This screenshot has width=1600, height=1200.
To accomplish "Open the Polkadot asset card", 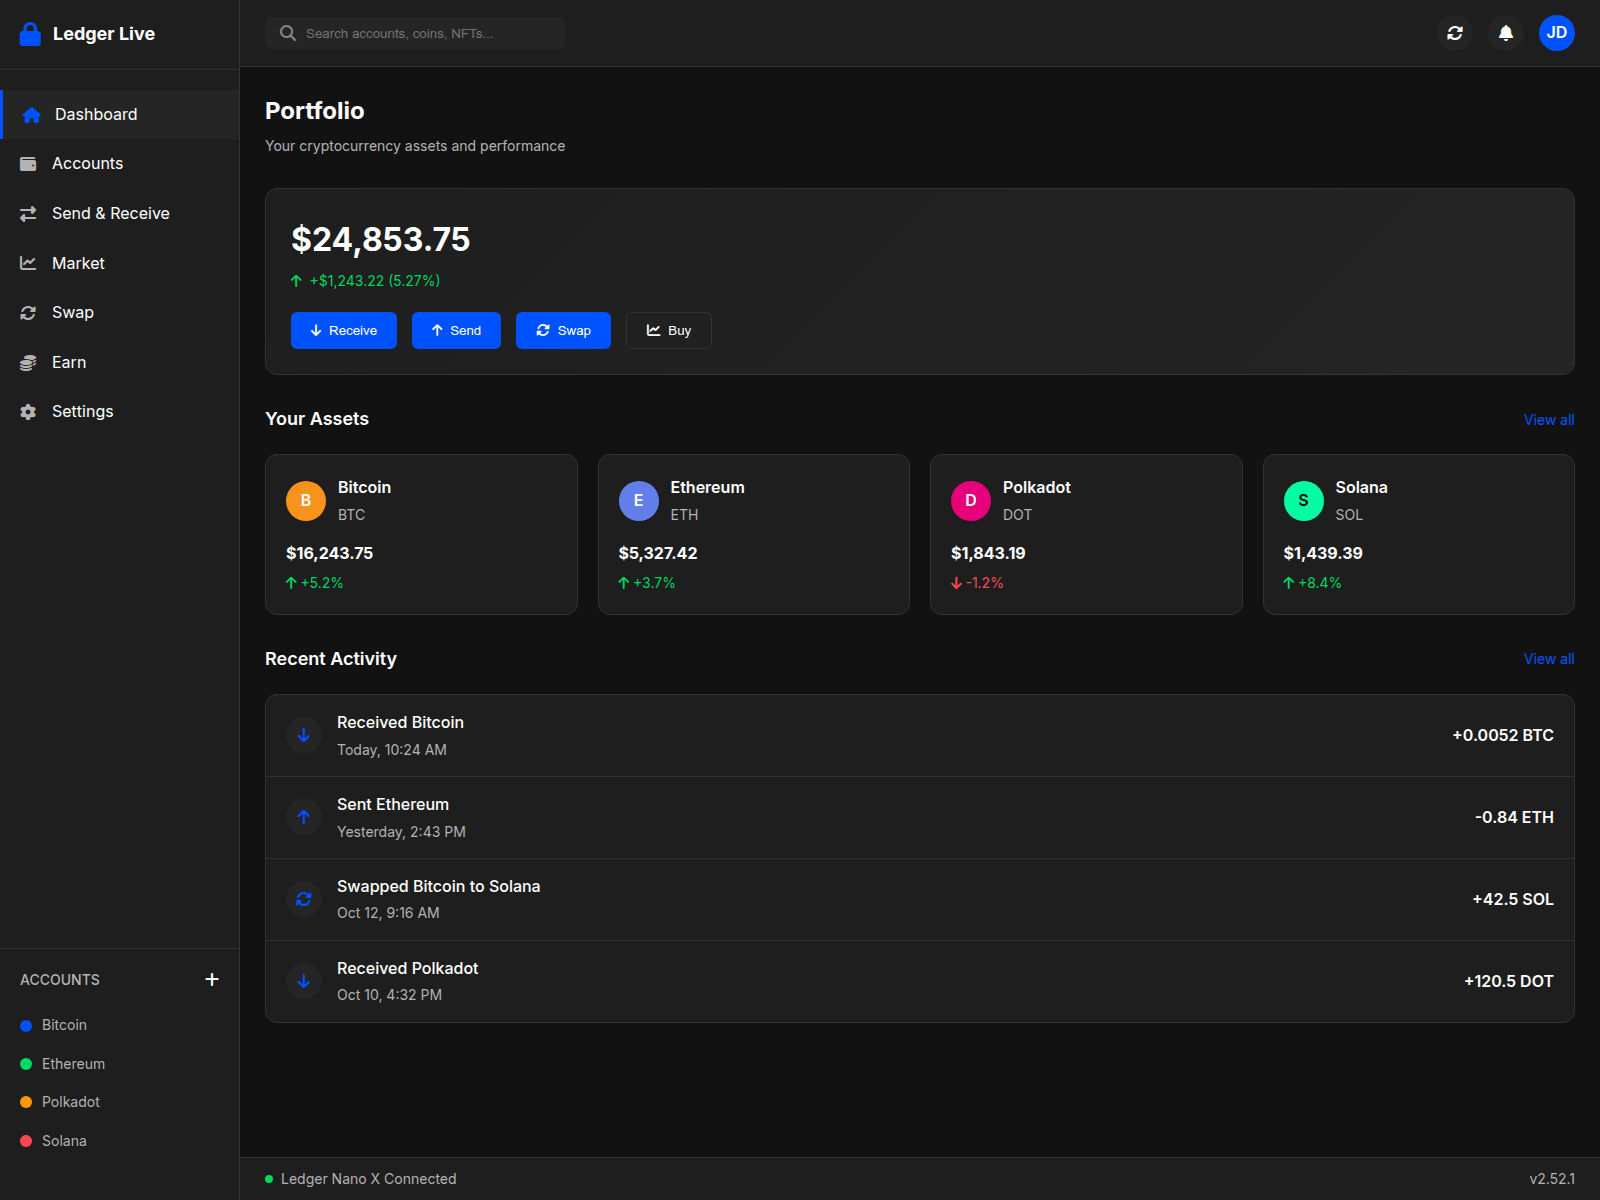I will 1086,535.
